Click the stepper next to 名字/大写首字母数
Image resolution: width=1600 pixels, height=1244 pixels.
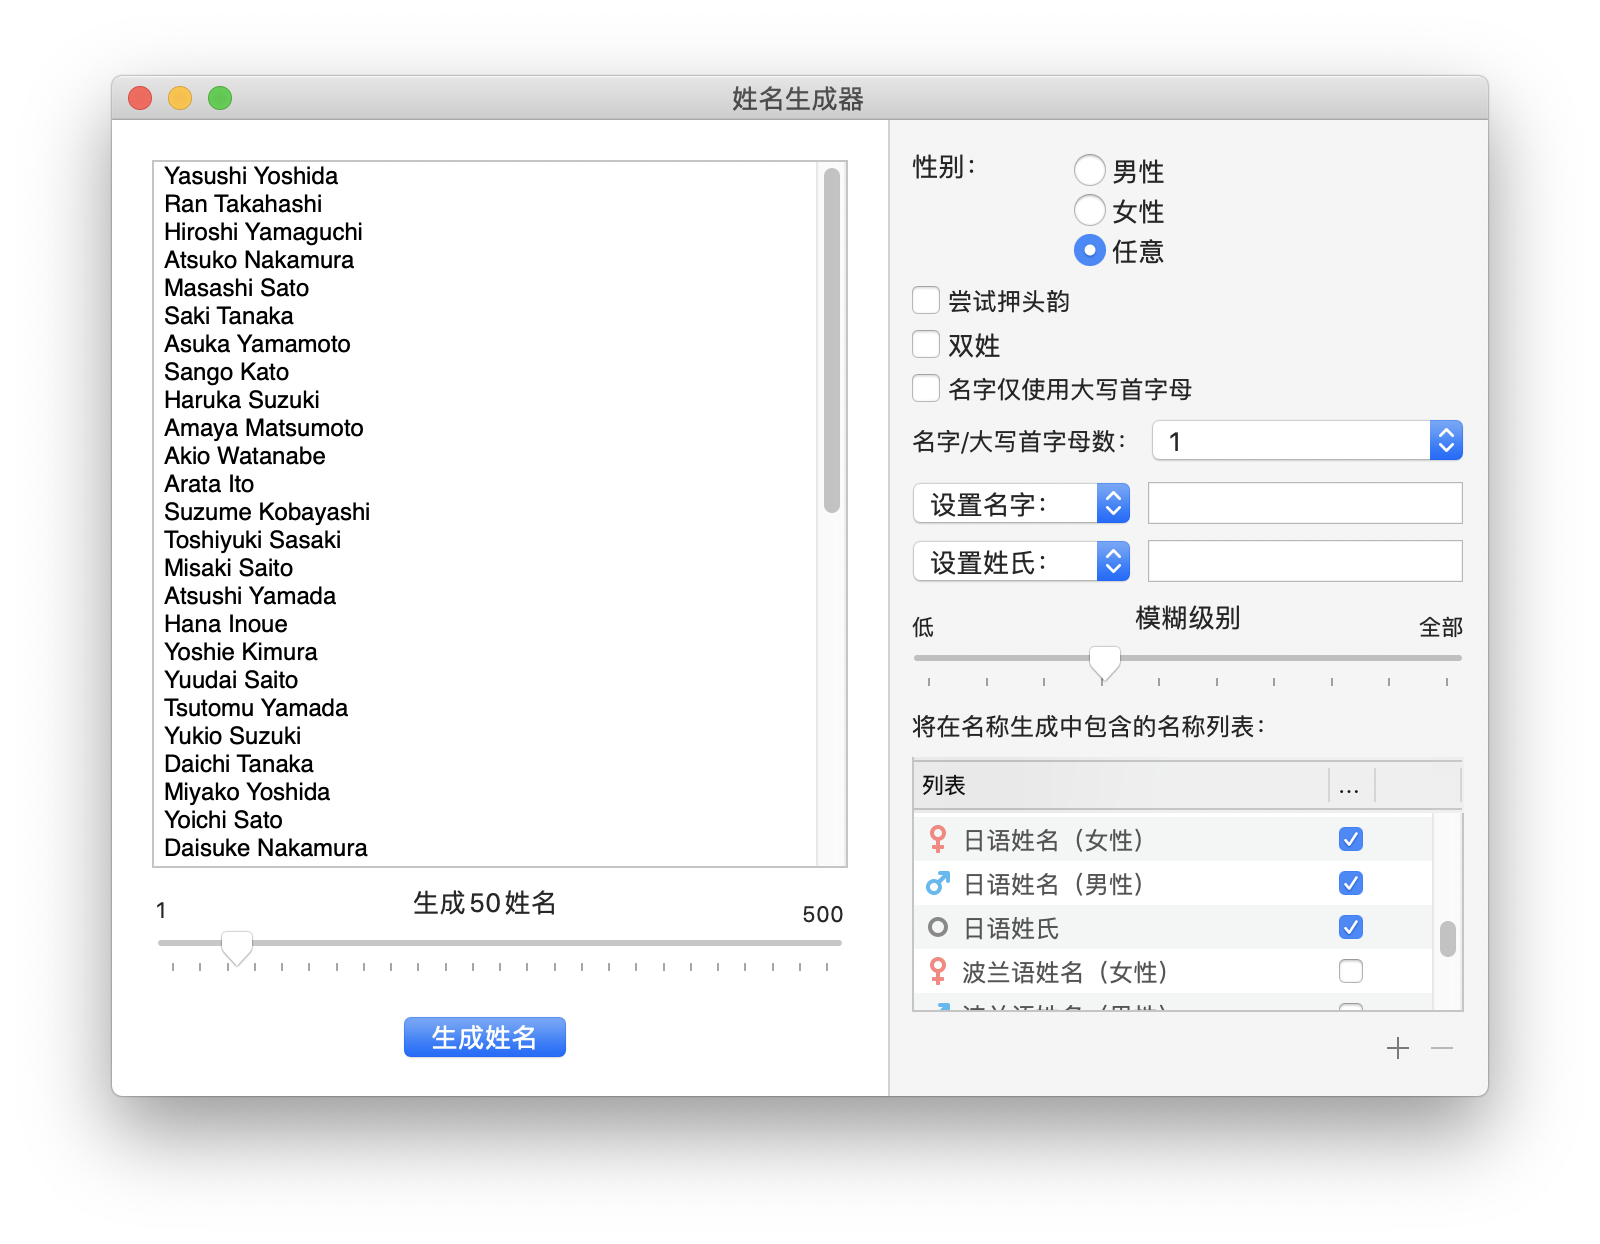pyautogui.click(x=1447, y=440)
